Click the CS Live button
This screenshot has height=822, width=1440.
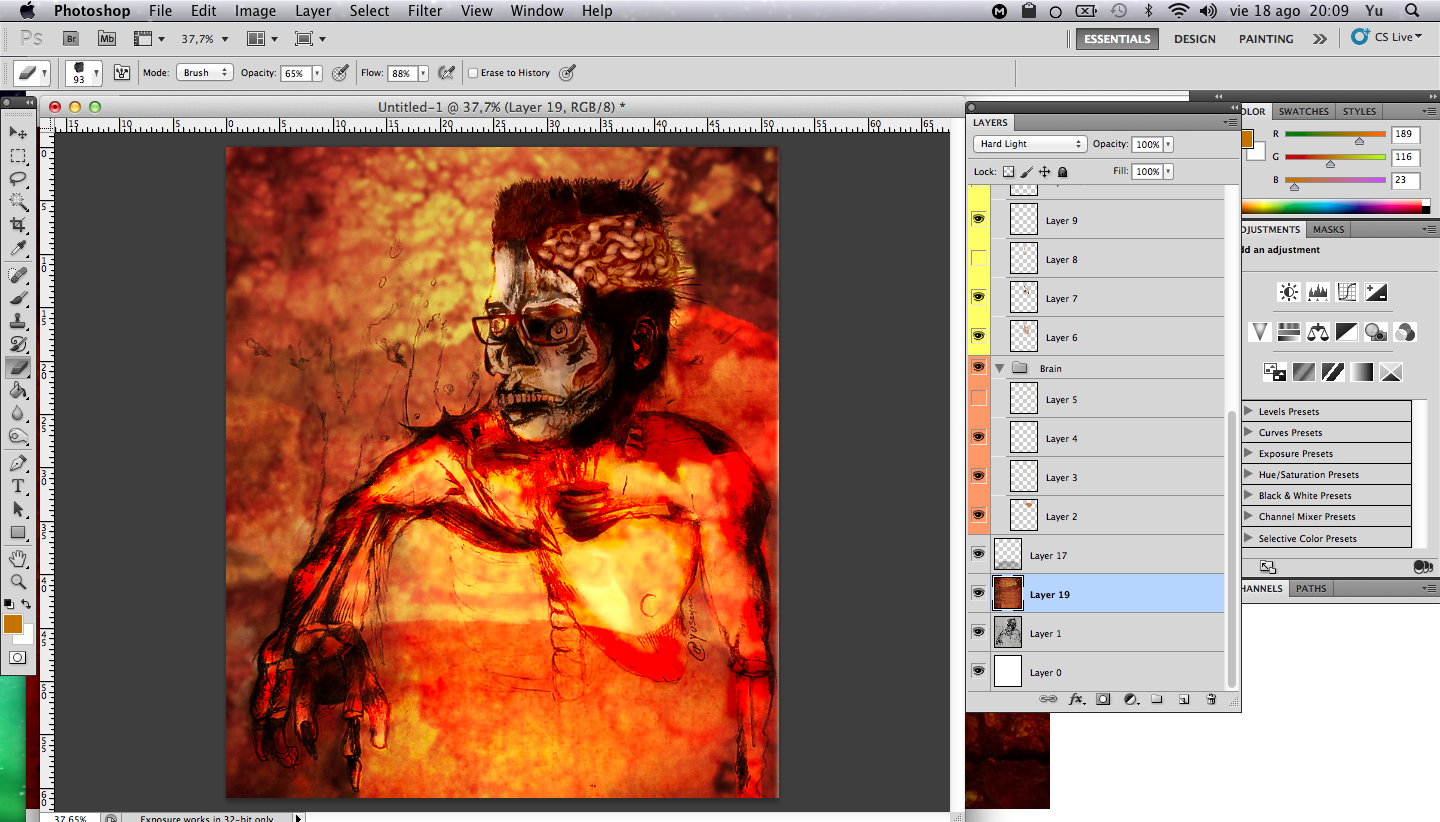click(1387, 37)
